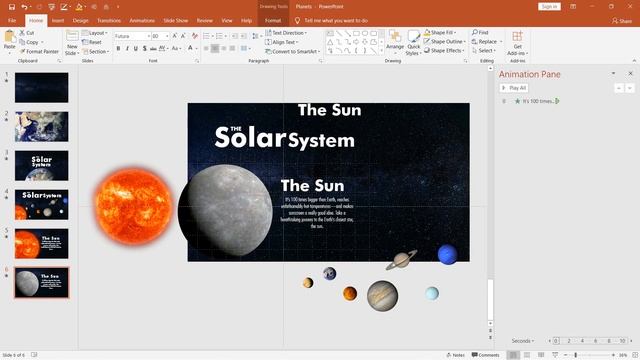The width and height of the screenshot is (640, 360).
Task: Justify the text
Action: [x=232, y=49]
